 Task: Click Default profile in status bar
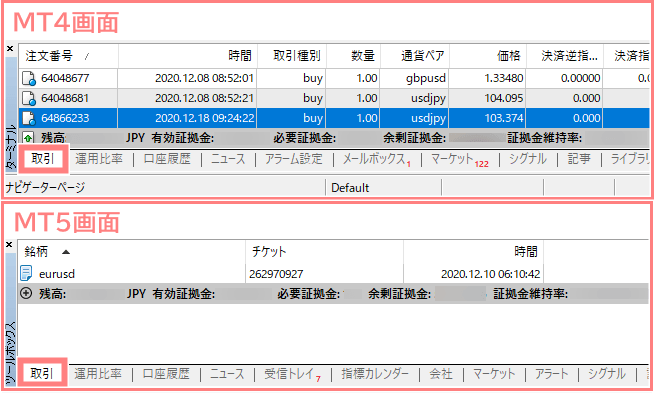coord(350,188)
